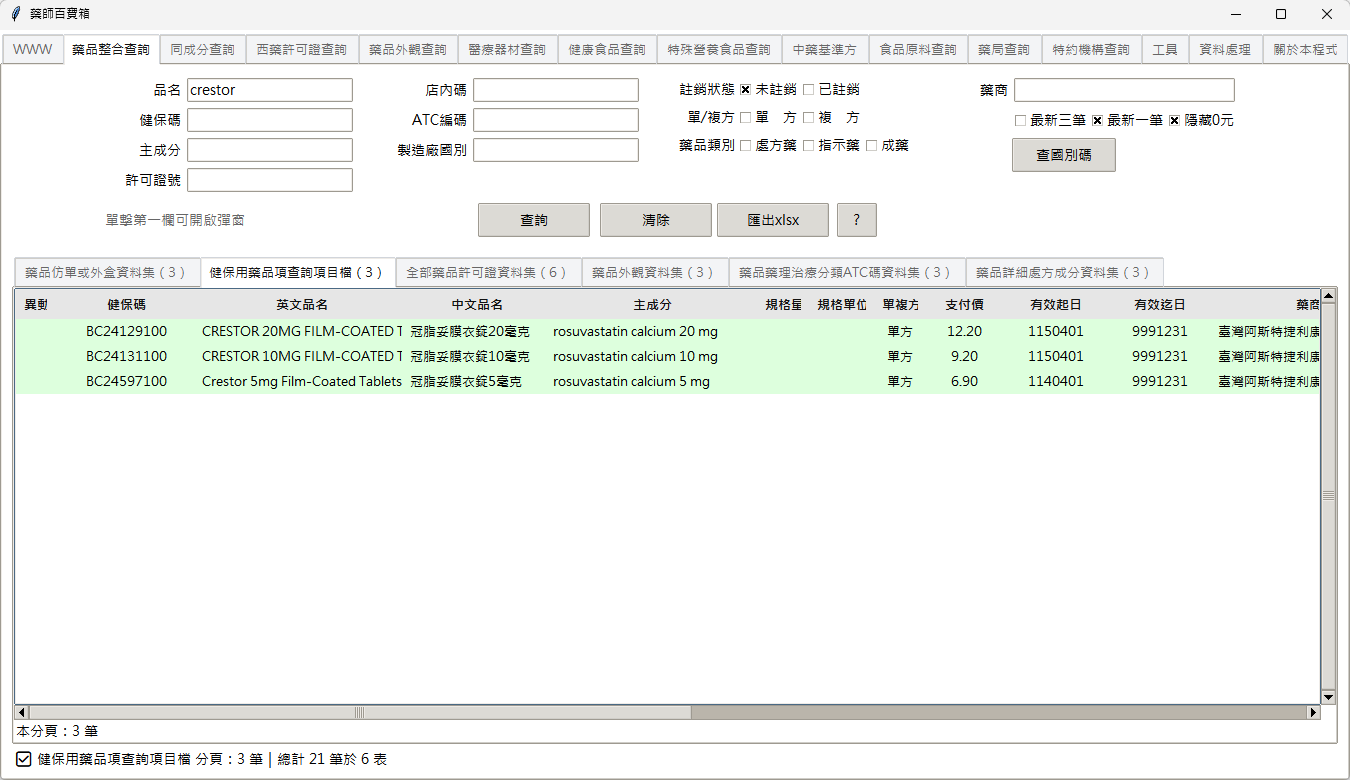Sort by the 健保碼 column header
Image resolution: width=1350 pixels, height=780 pixels.
127,305
